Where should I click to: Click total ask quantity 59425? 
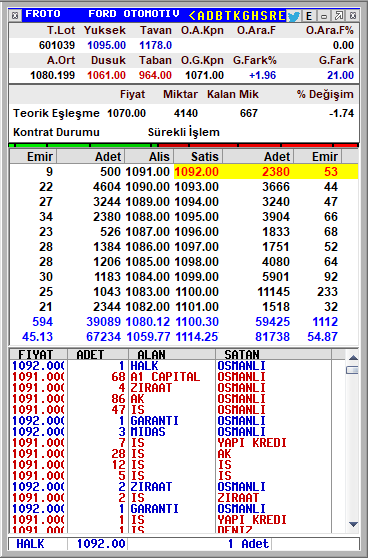273,322
